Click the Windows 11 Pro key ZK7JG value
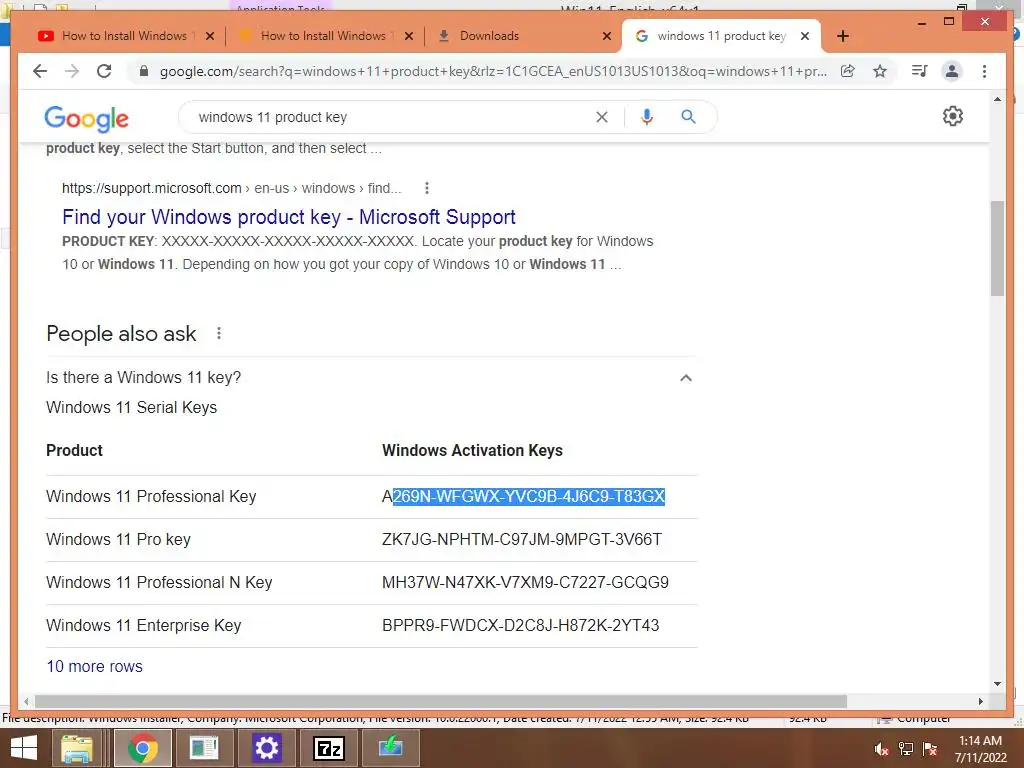Image resolution: width=1024 pixels, height=768 pixels. [522, 539]
